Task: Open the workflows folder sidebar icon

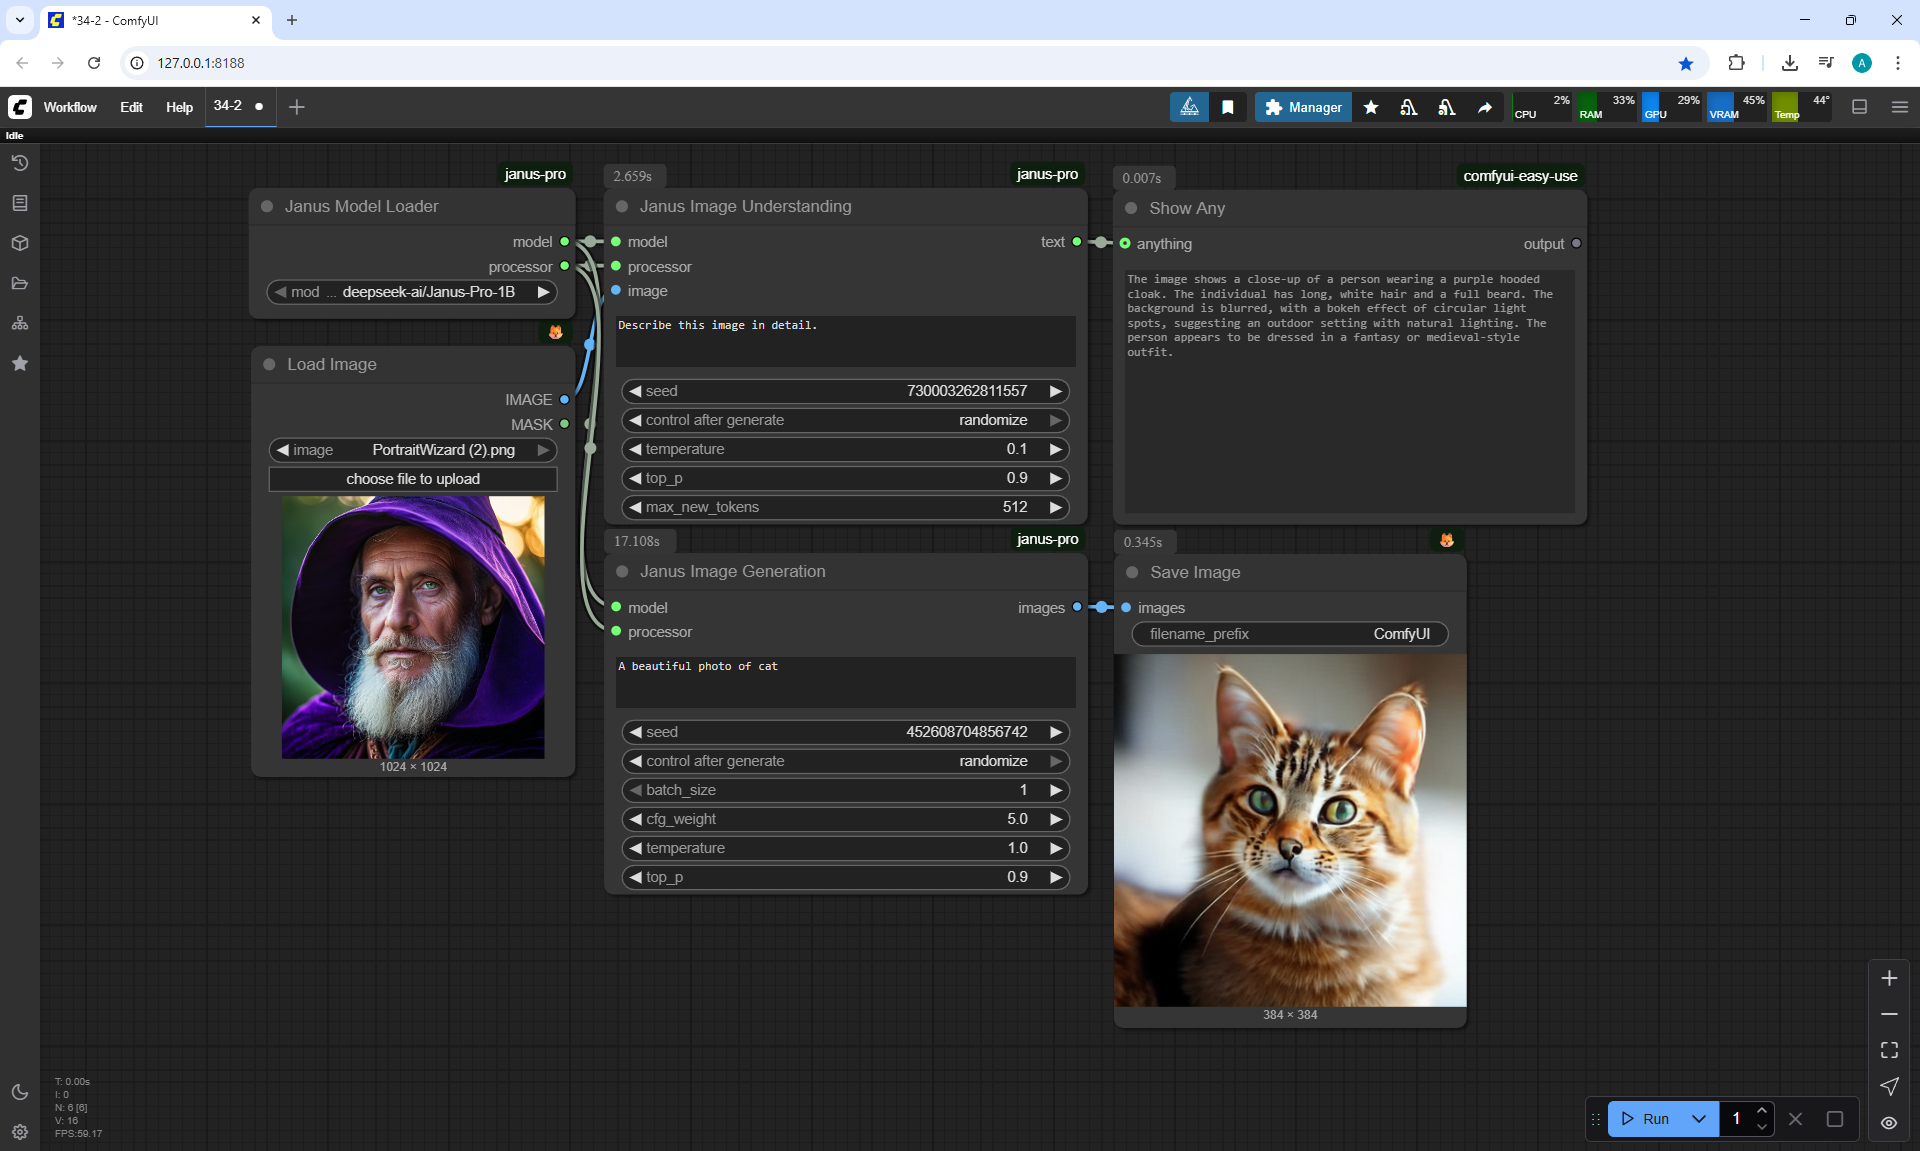Action: pos(20,283)
